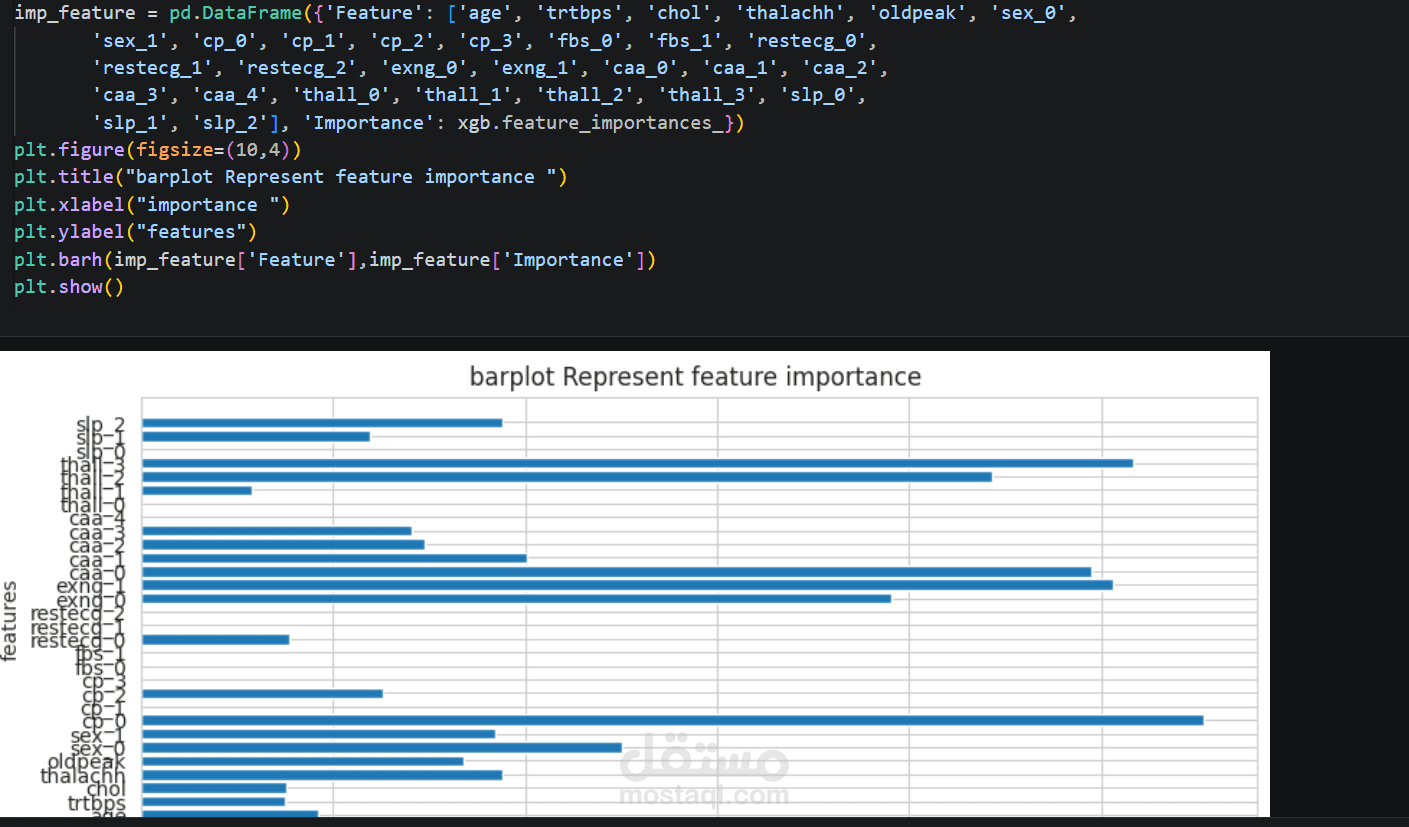
Task: Click the short thall_1 bar
Action: (196, 490)
